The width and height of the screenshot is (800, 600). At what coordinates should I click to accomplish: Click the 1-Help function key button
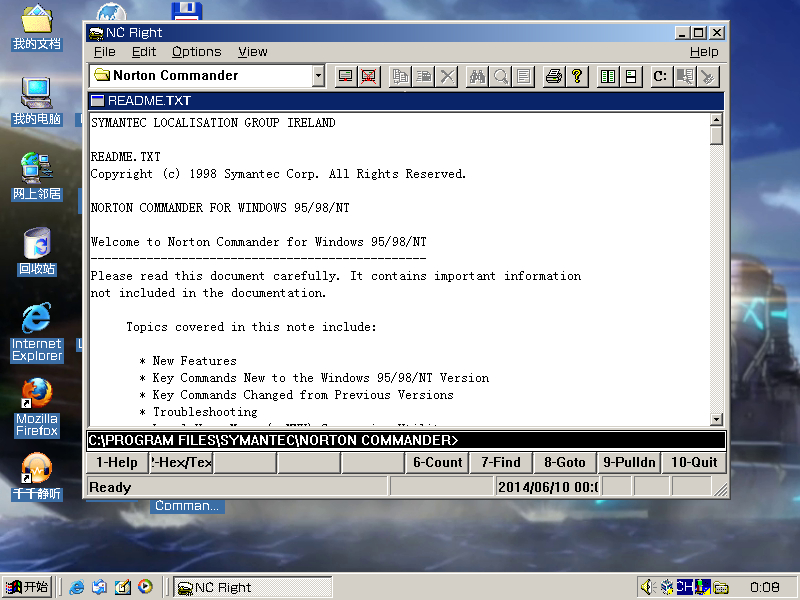[117, 462]
